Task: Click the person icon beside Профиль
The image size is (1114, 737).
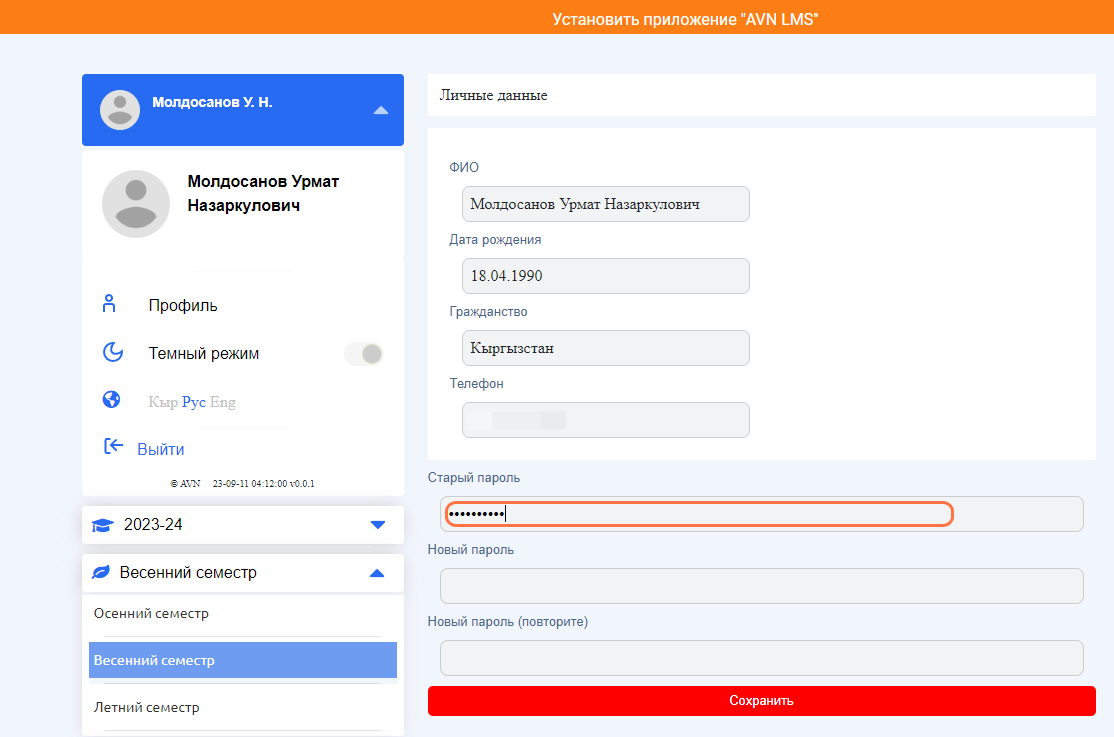Action: pos(111,305)
